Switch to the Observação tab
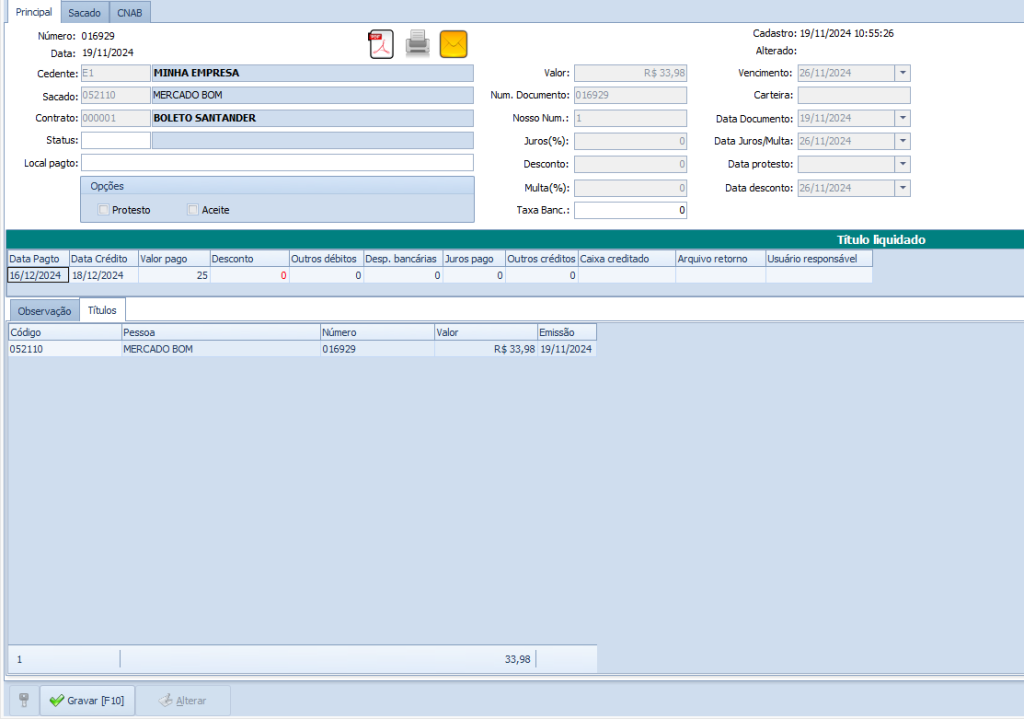The width and height of the screenshot is (1024, 719). [44, 311]
